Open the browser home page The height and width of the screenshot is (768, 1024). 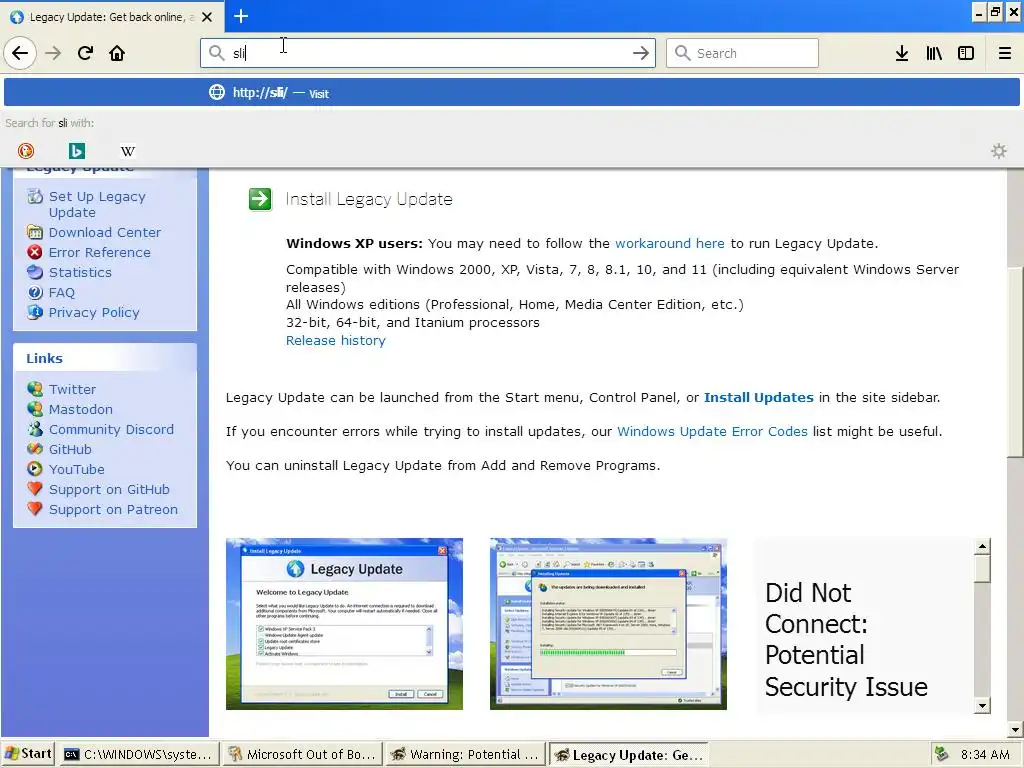117,53
